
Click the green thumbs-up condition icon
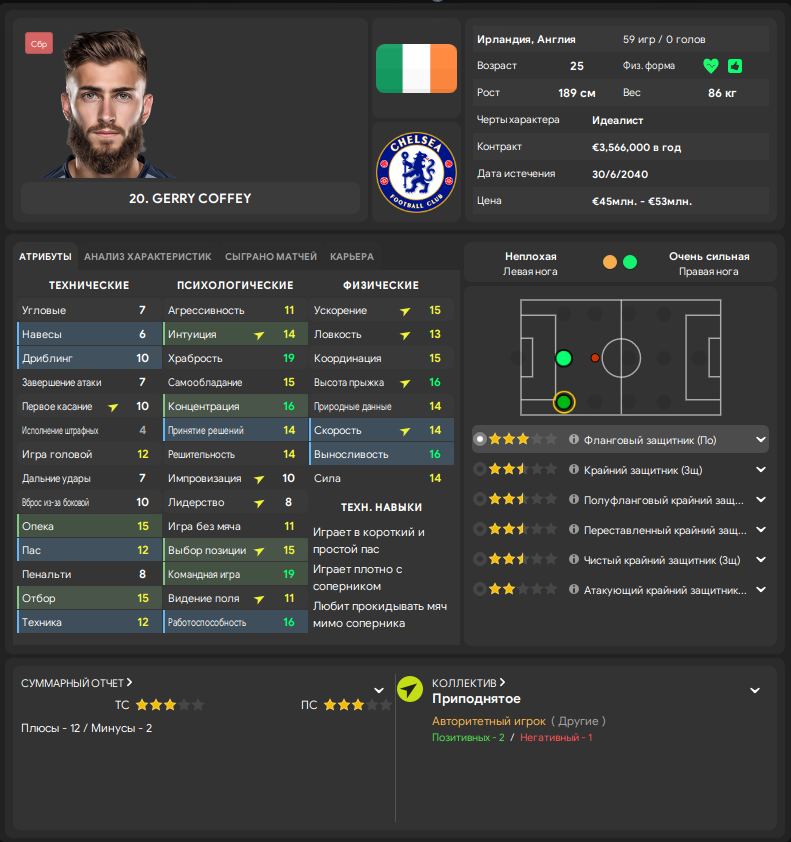735,66
